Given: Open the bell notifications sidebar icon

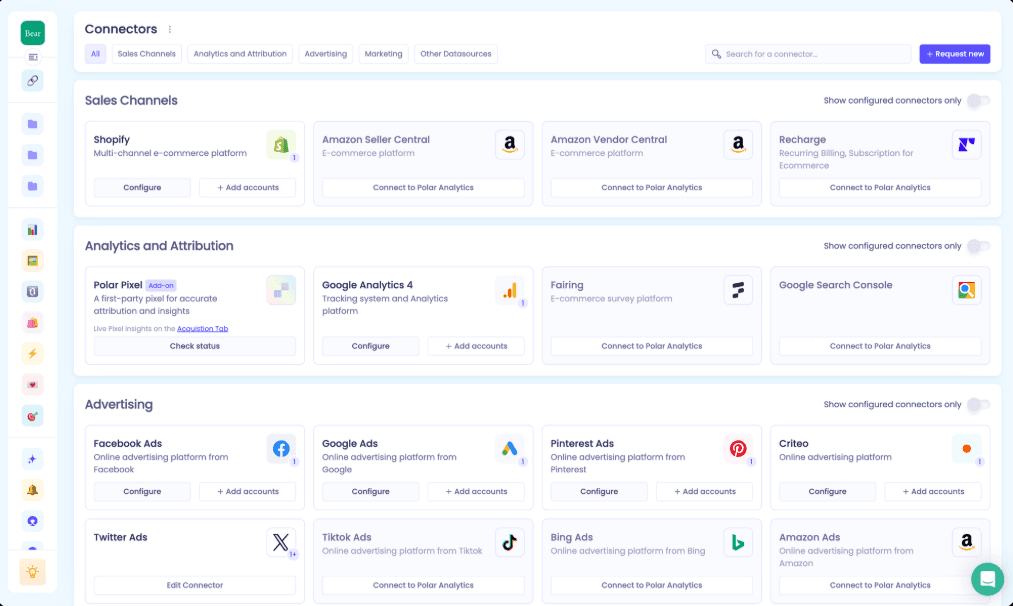Looking at the screenshot, I should point(32,490).
